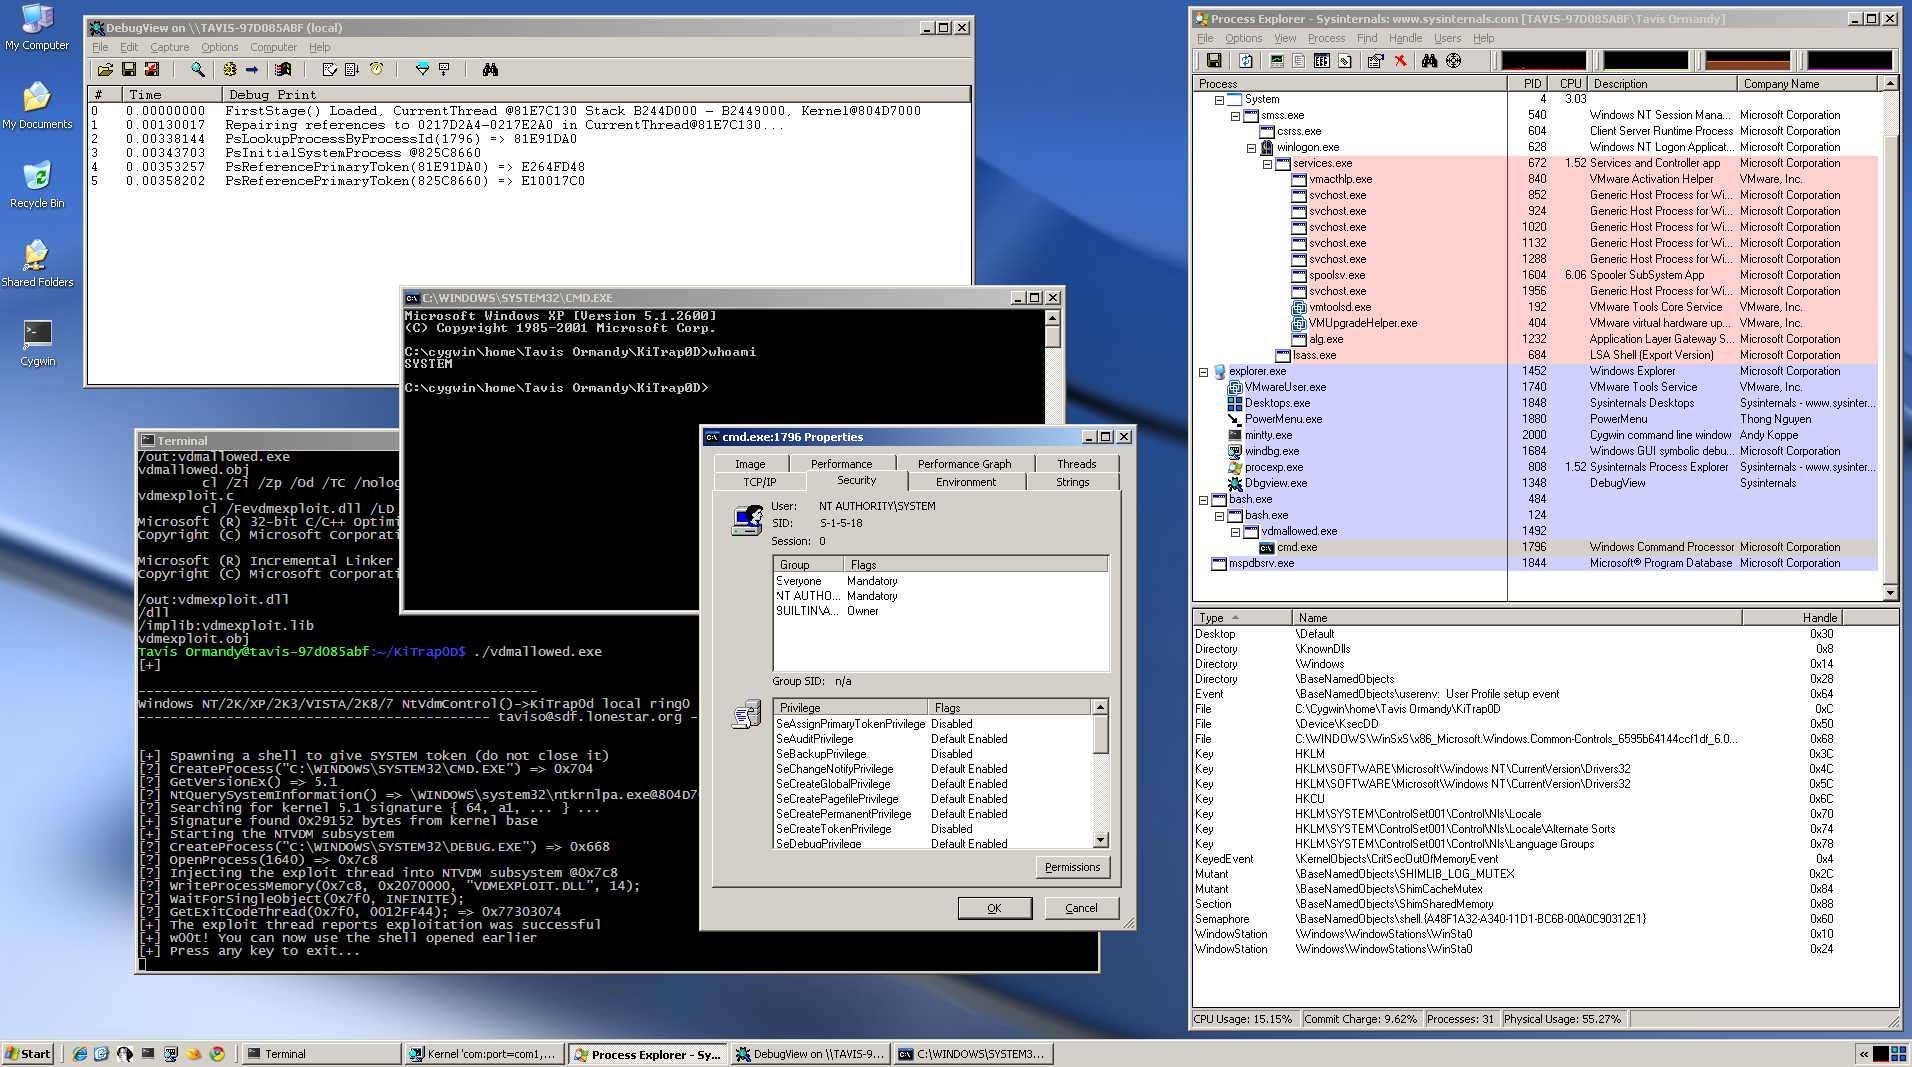Switch to the Threads tab in Properties

(1076, 464)
